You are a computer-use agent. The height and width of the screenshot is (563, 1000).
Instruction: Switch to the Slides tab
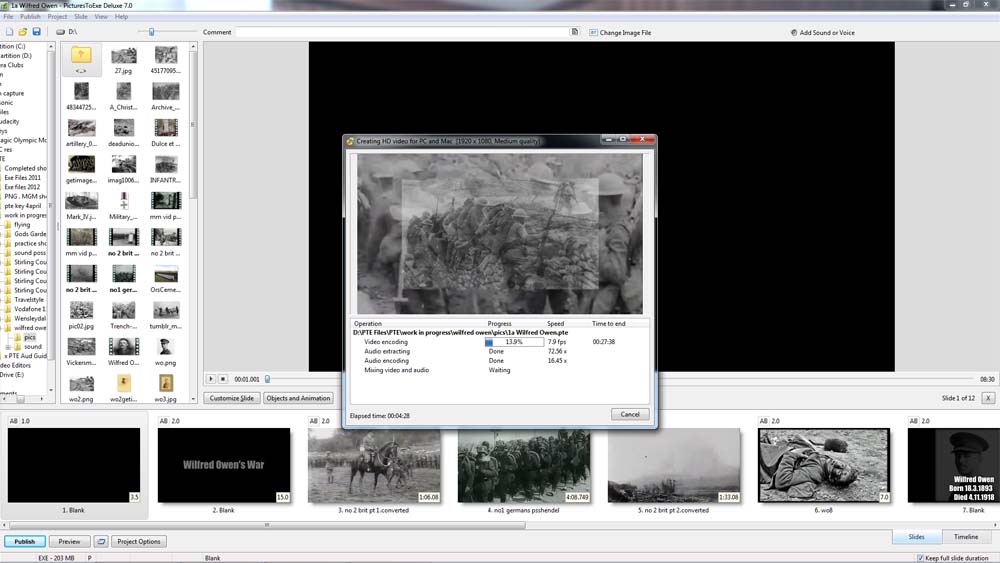(916, 537)
